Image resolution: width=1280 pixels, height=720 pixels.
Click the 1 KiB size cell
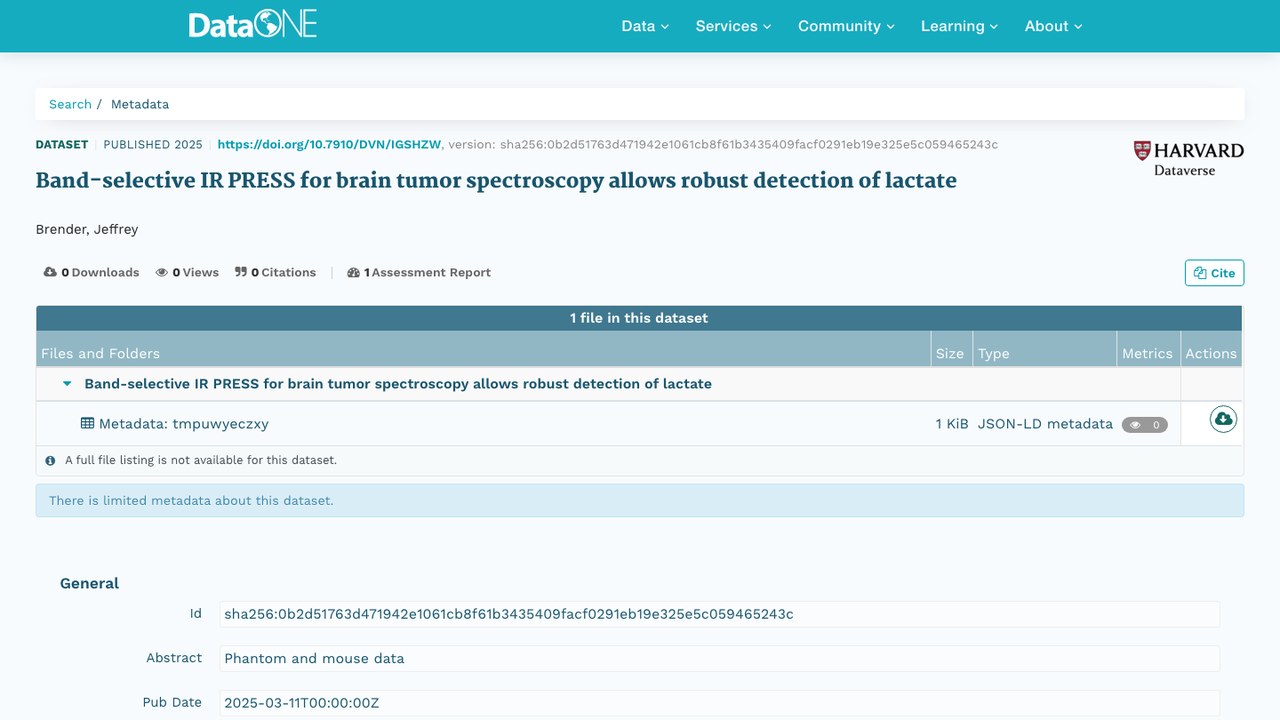point(952,424)
